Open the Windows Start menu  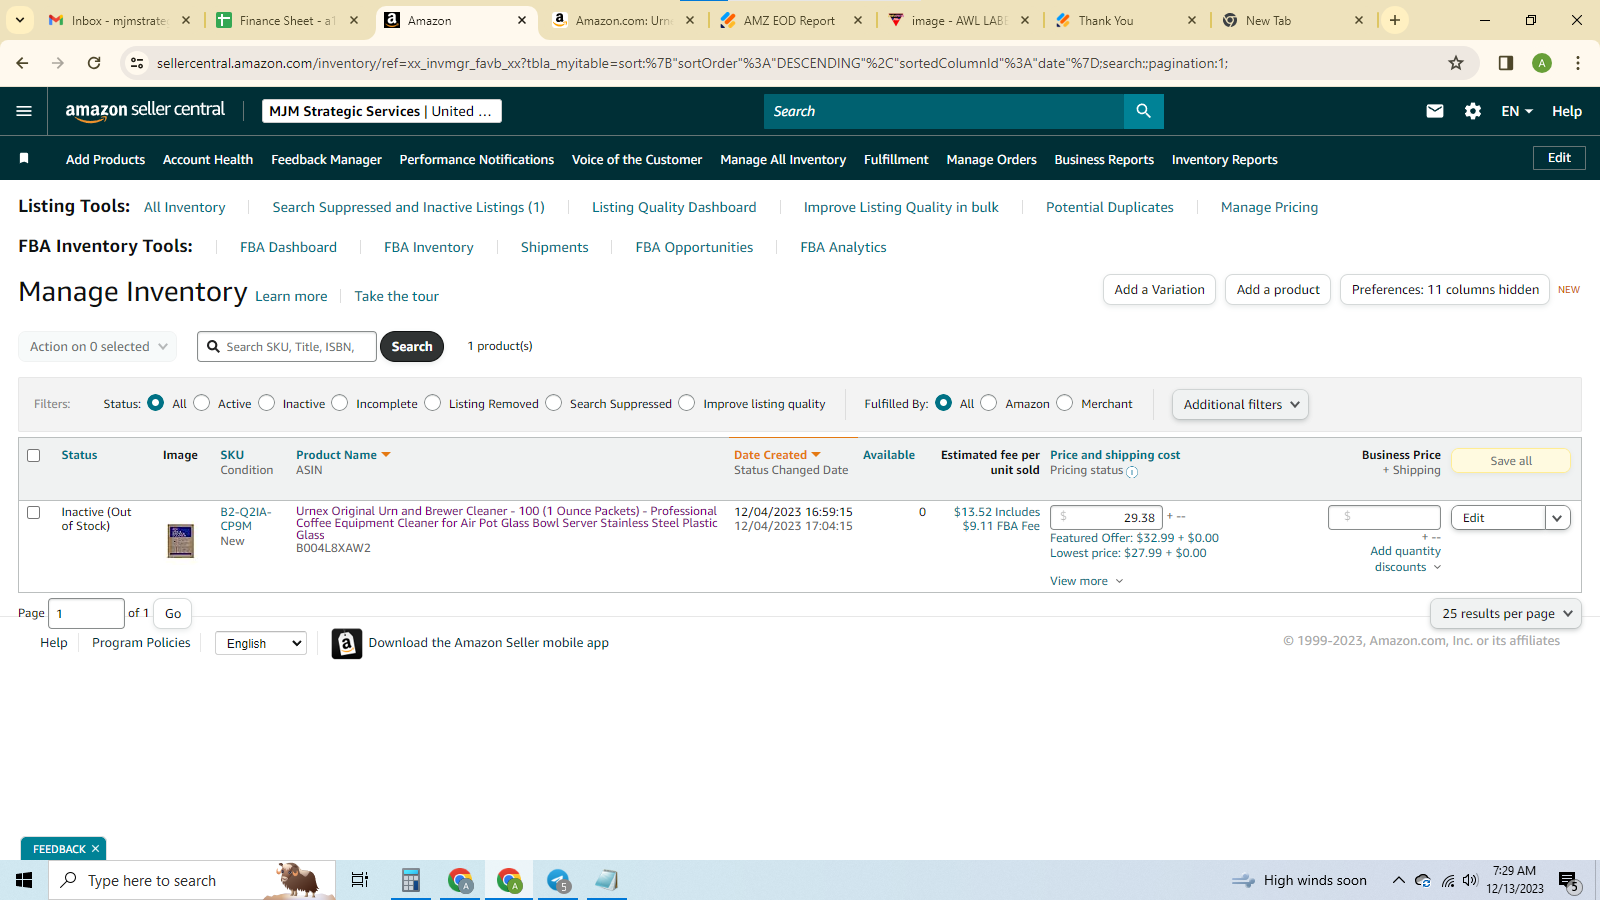tap(24, 880)
